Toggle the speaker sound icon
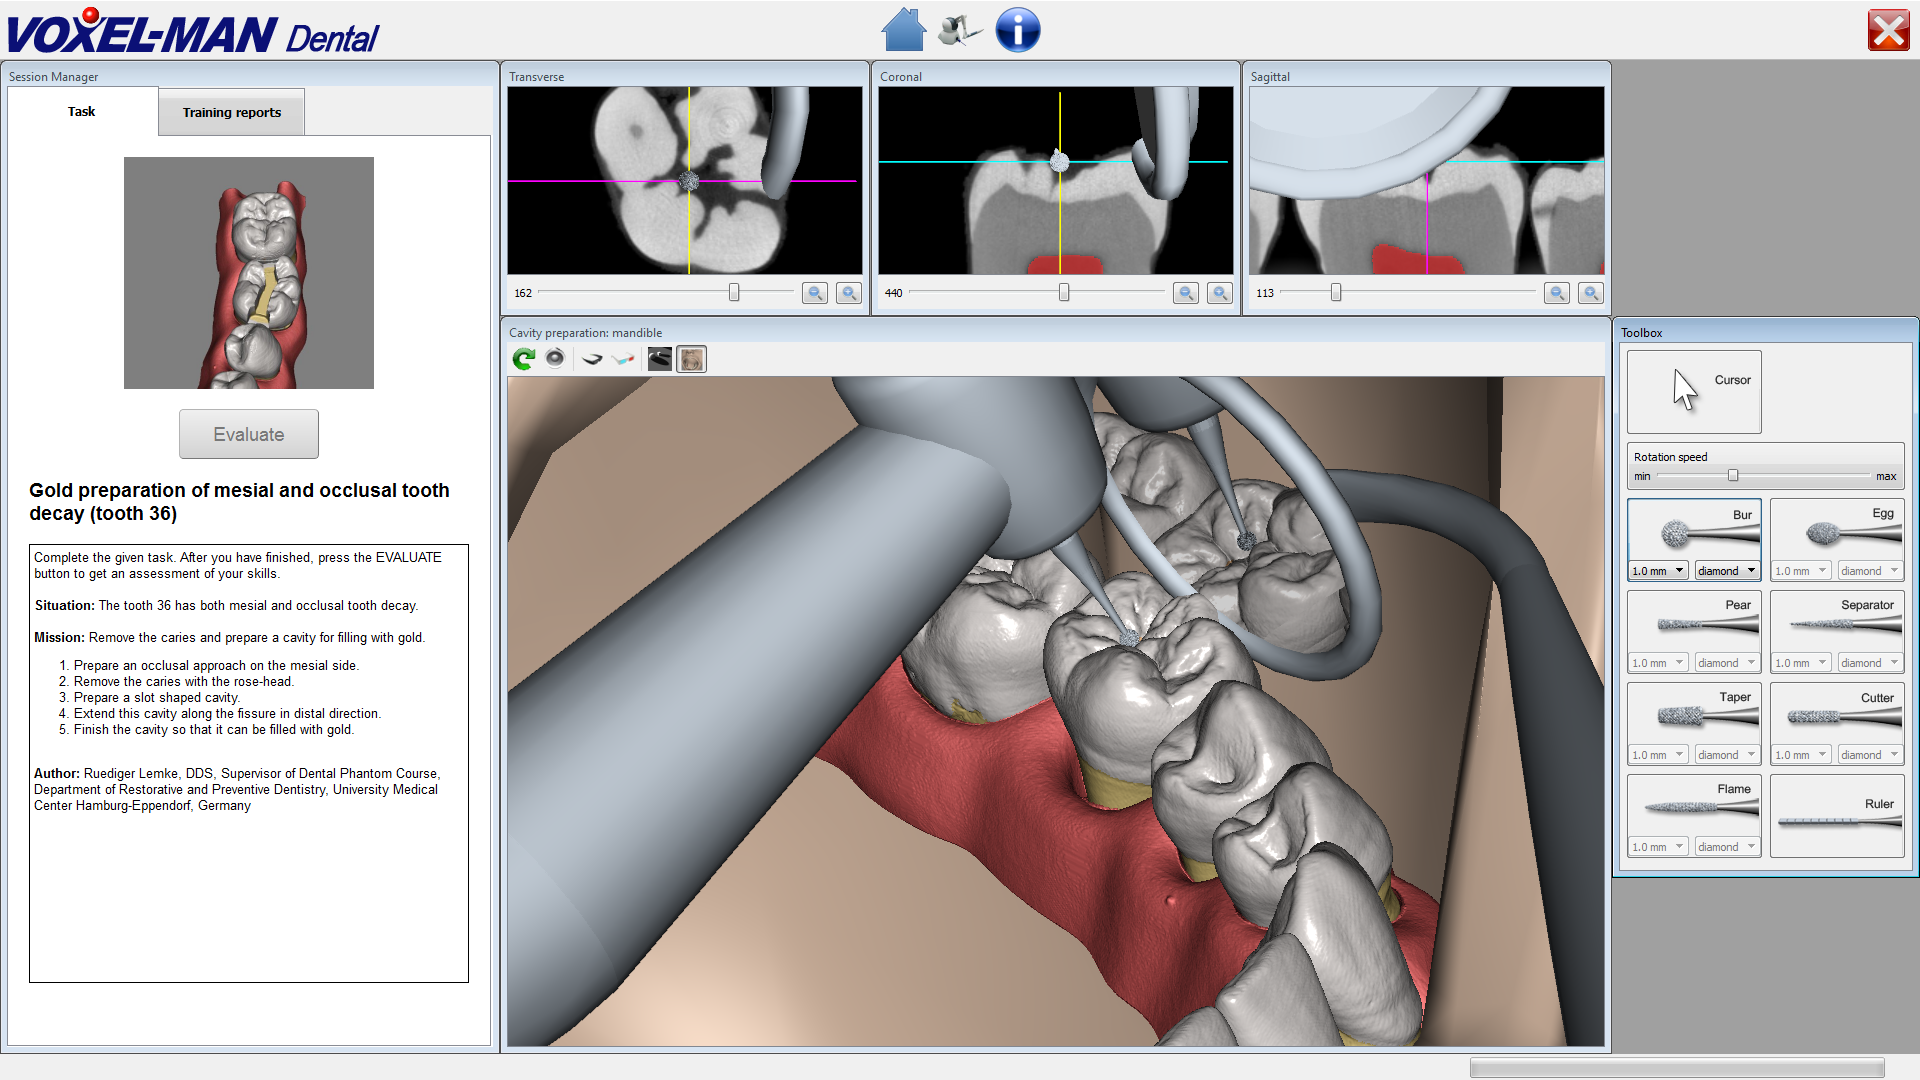 coord(555,358)
